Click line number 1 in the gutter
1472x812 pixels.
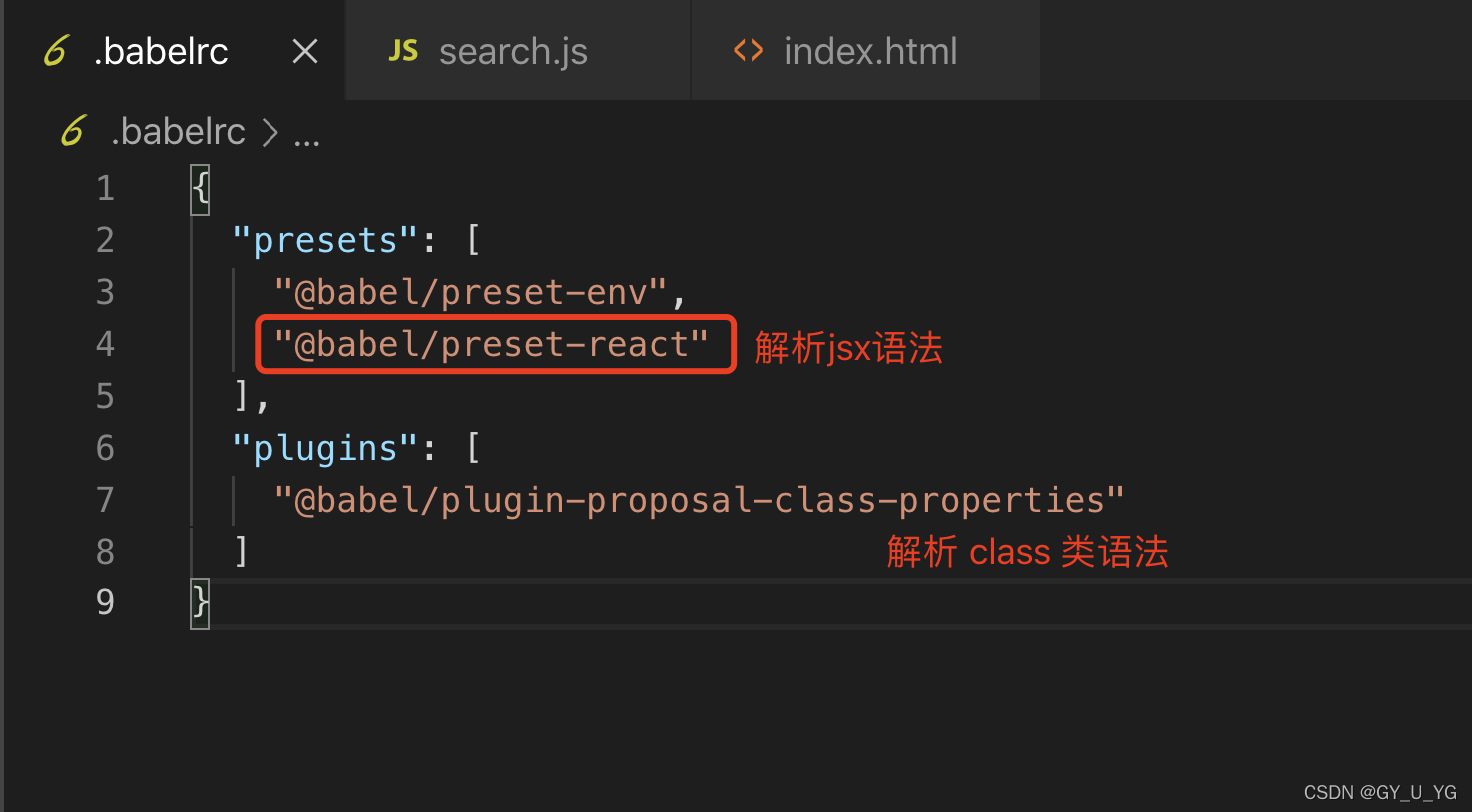(105, 188)
